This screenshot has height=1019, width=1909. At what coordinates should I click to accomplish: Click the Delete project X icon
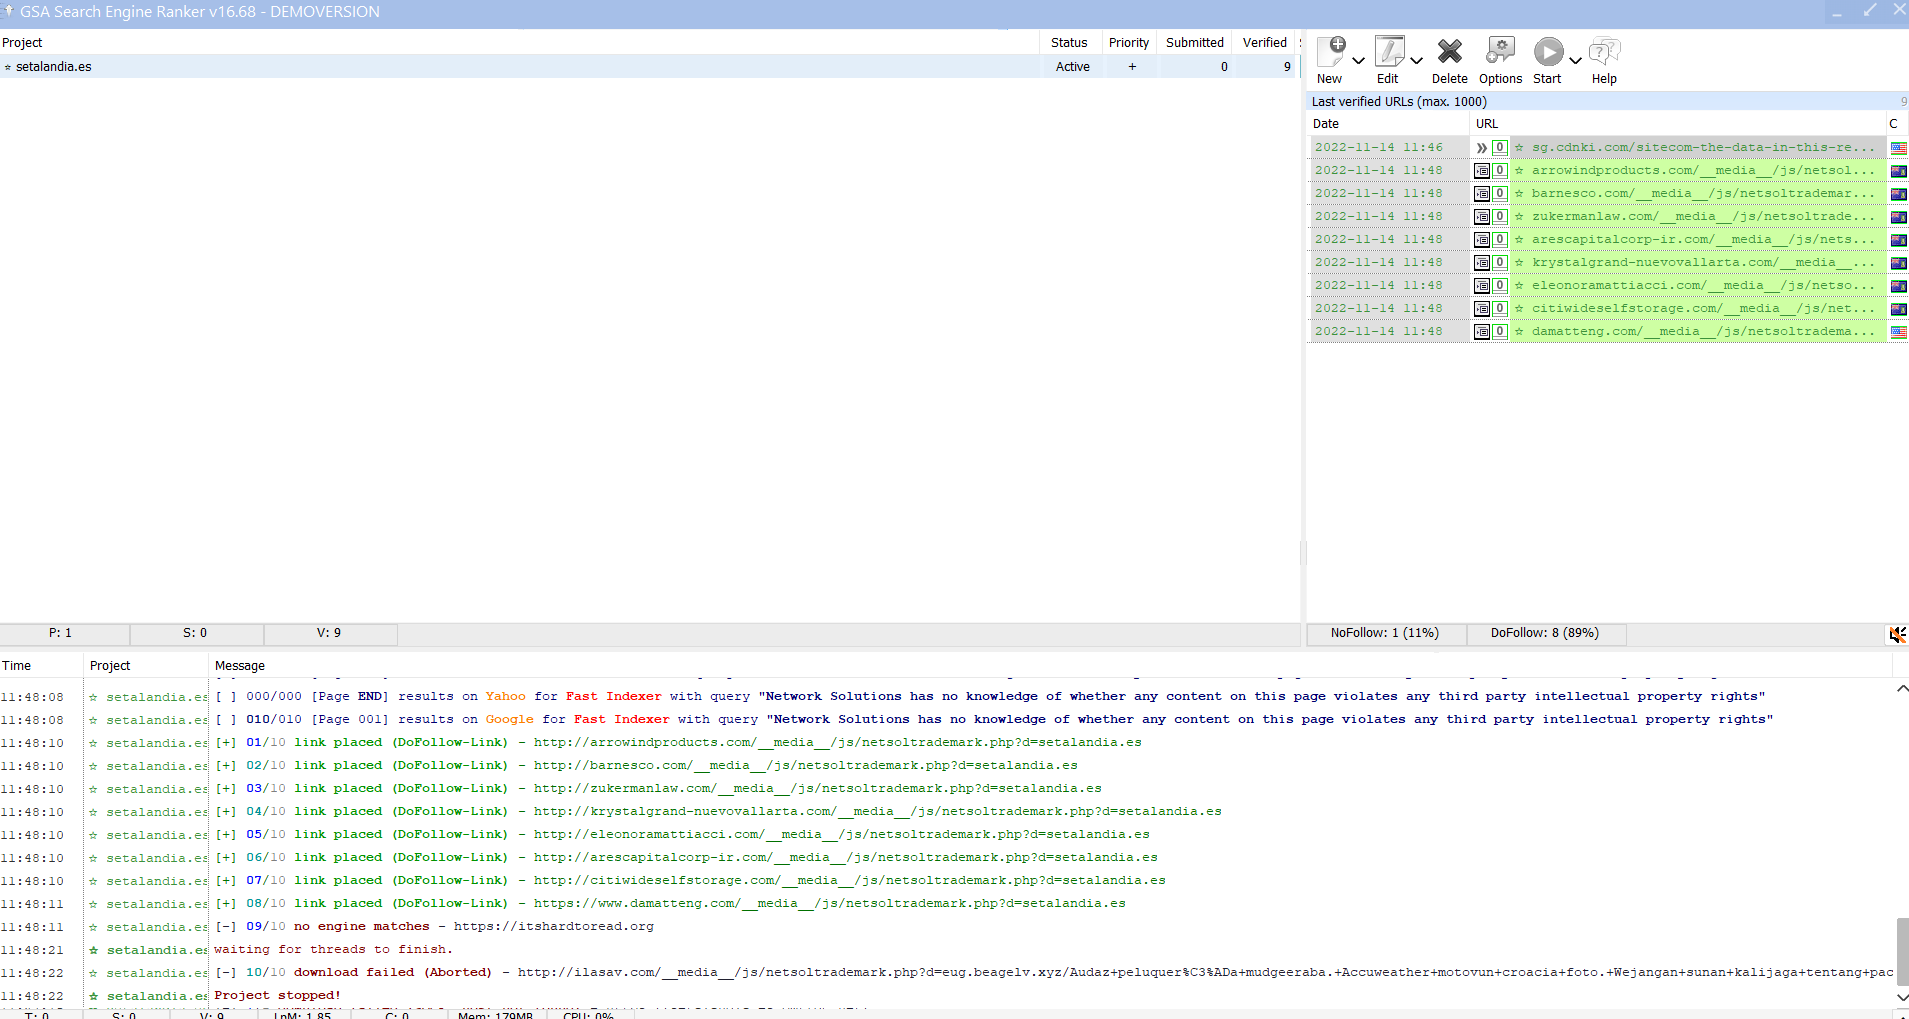[1449, 51]
